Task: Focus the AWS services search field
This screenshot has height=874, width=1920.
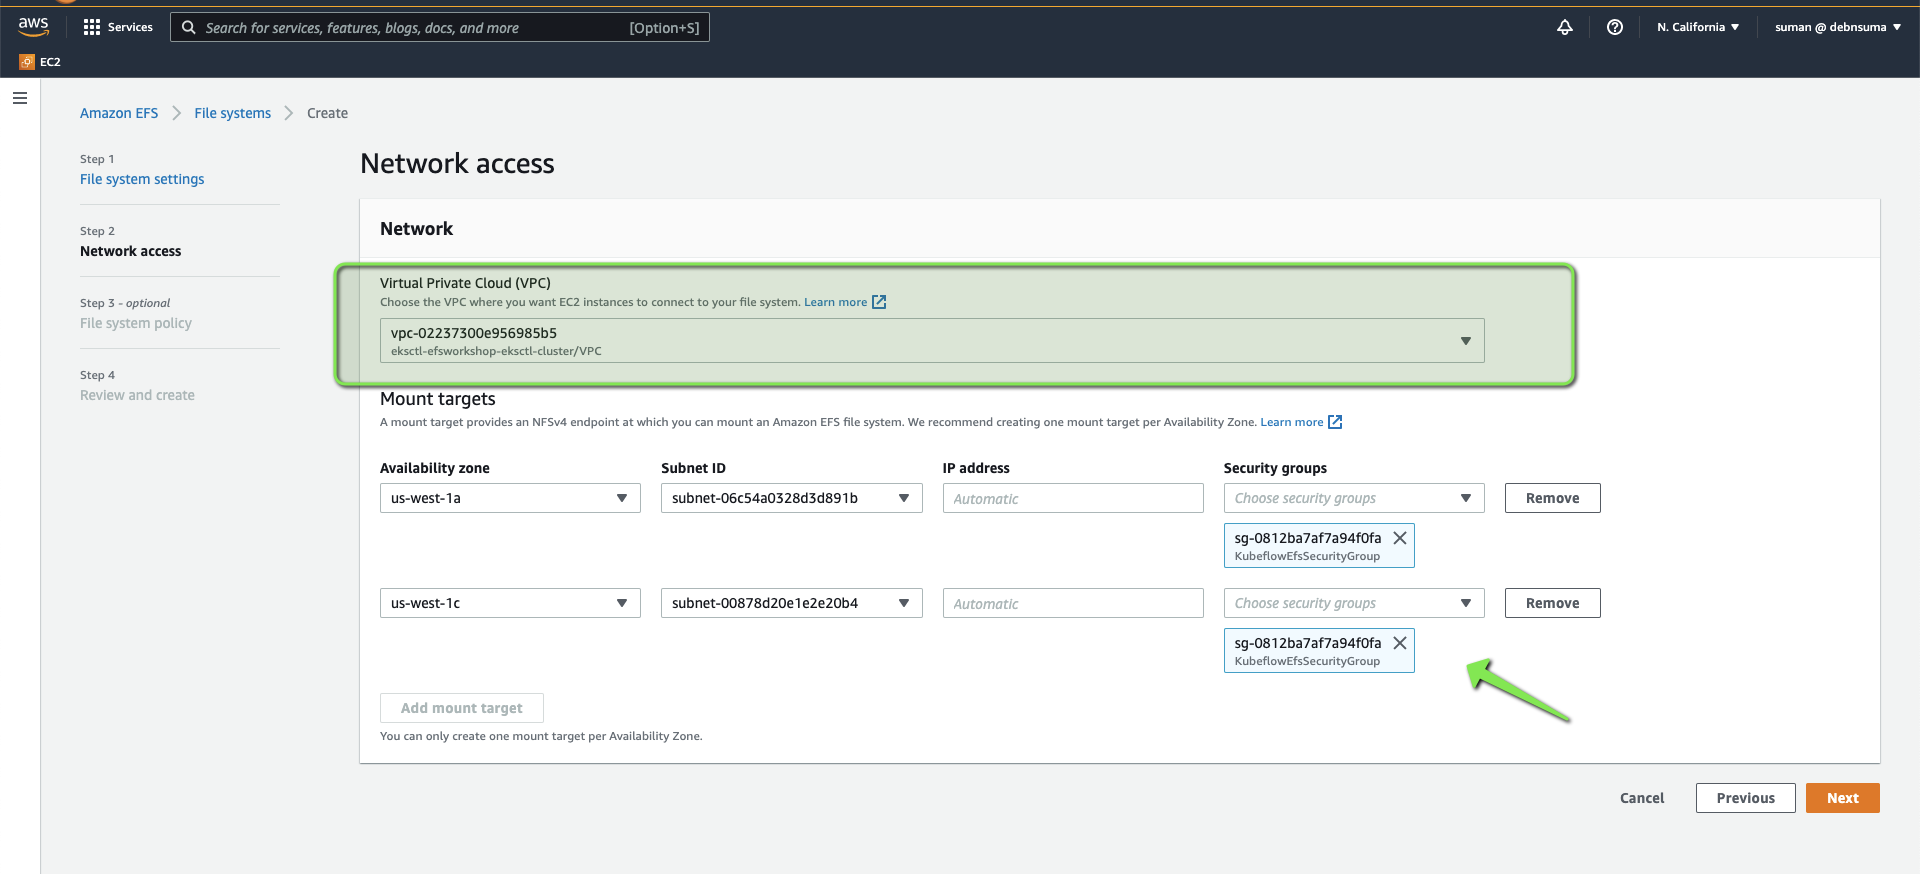Action: coord(440,27)
